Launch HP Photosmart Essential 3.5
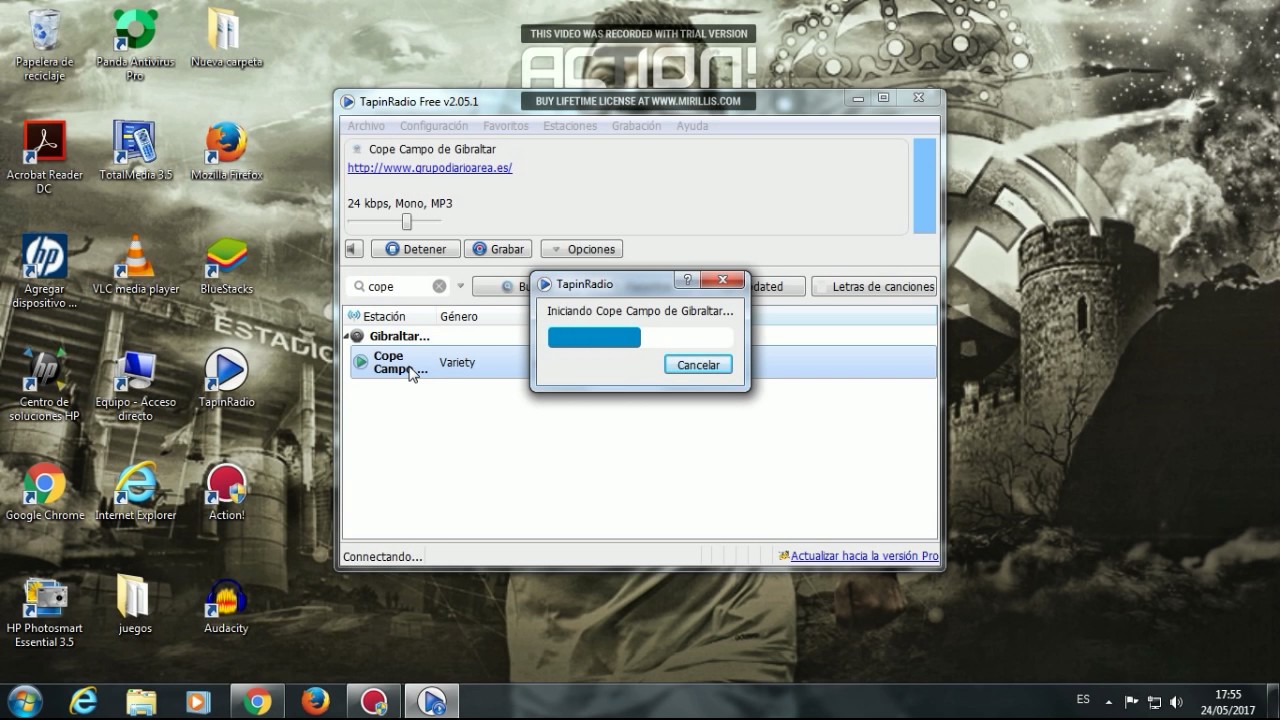The image size is (1280, 720). tap(44, 612)
